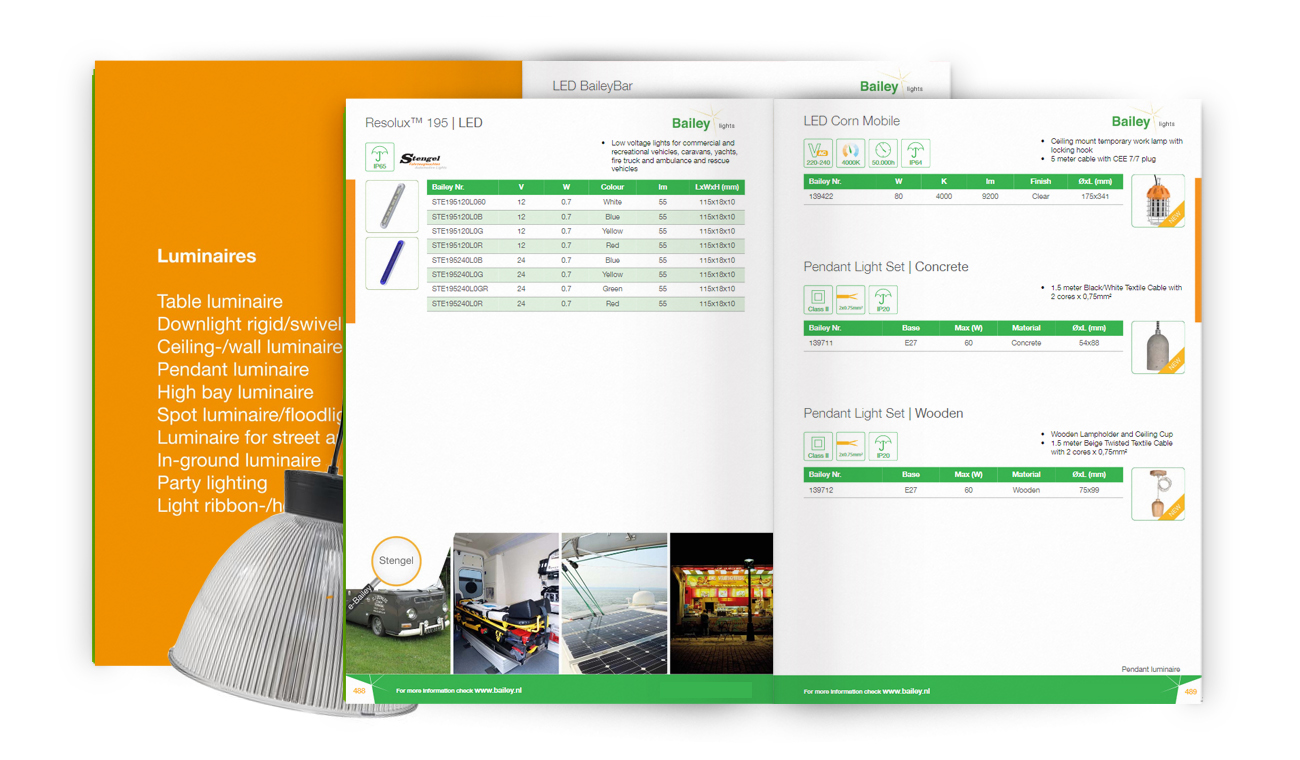Open the solar panel boat deck photo

coord(614,603)
